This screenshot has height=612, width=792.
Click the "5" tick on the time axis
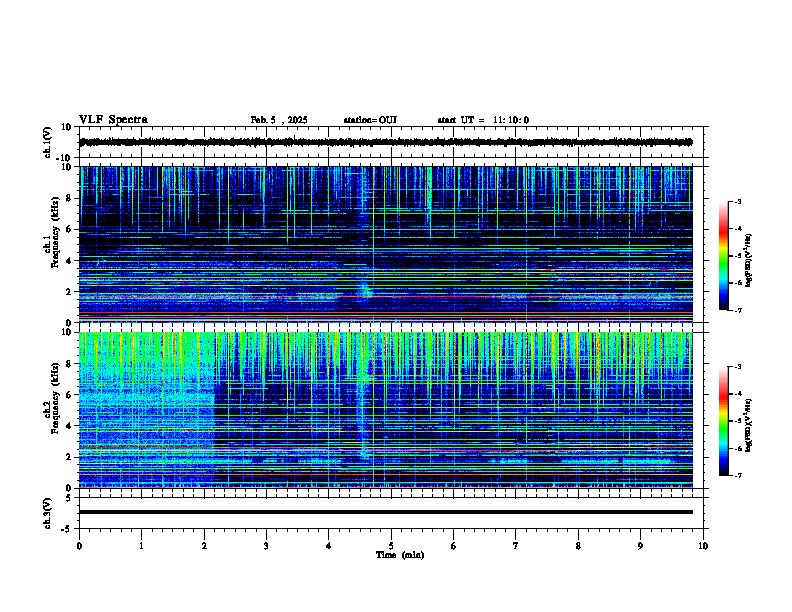click(x=391, y=546)
